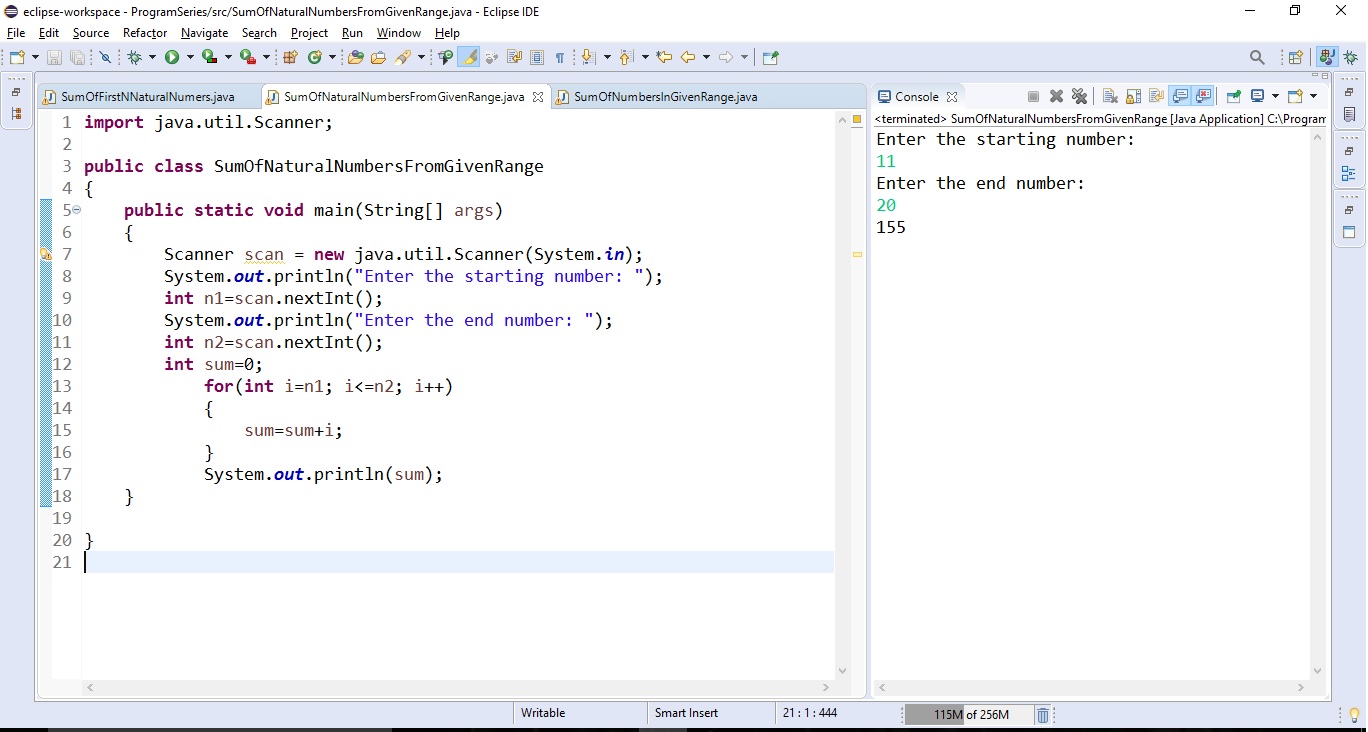Switch to SumOfFirstNNaturalNumers.java tab
The width and height of the screenshot is (1368, 732).
click(x=147, y=96)
